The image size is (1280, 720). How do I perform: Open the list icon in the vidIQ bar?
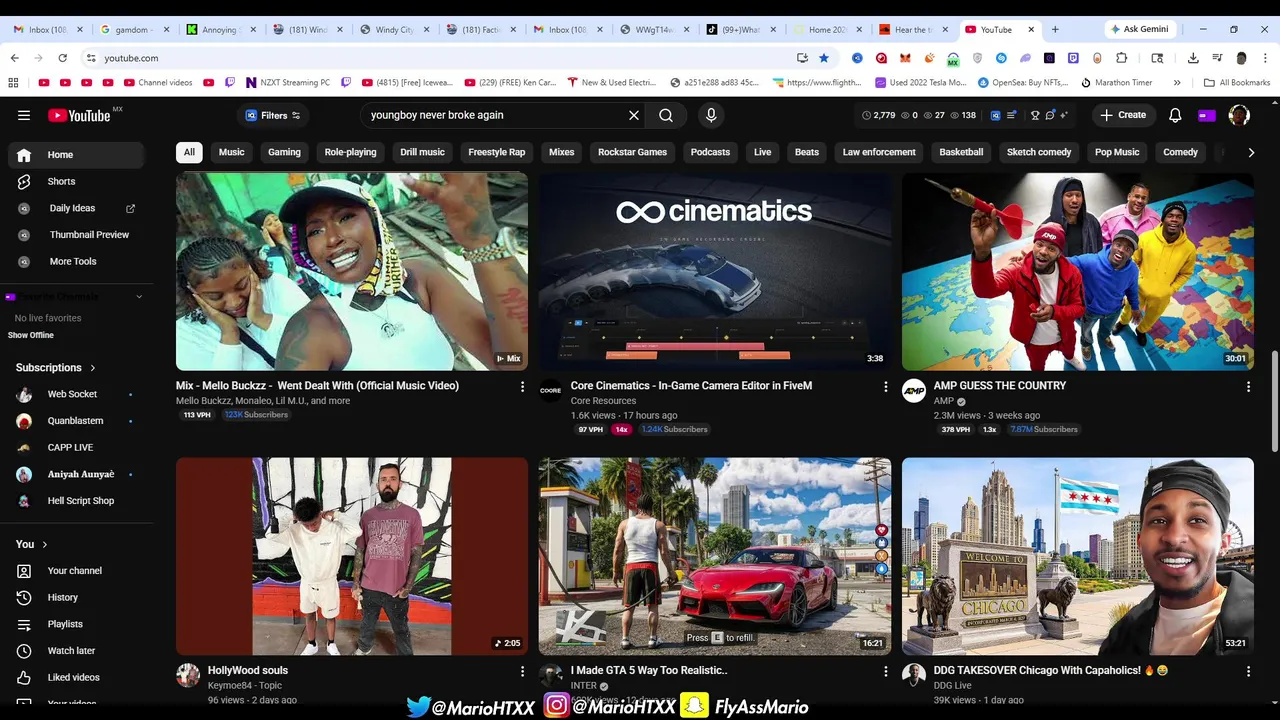[1013, 115]
